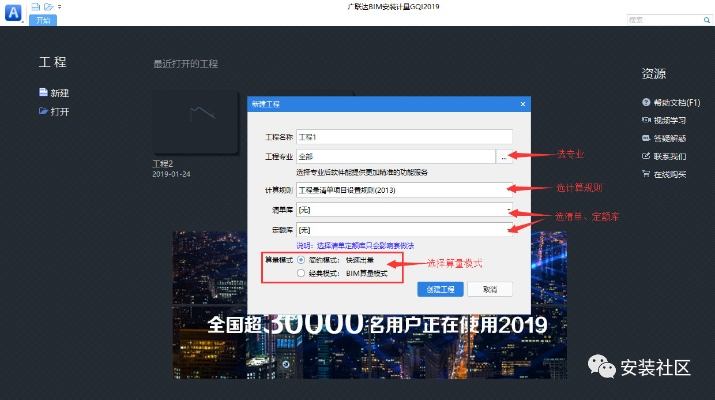Open 联系我们 in resources
This screenshot has width=715, height=400.
664,156
